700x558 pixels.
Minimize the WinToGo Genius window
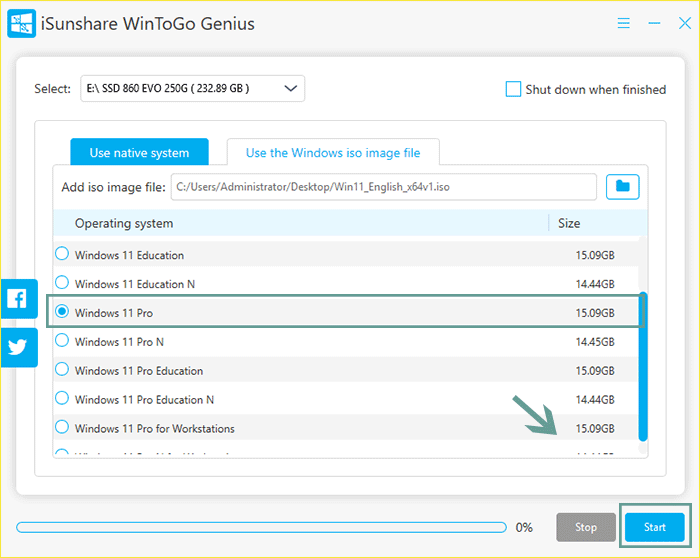(654, 23)
